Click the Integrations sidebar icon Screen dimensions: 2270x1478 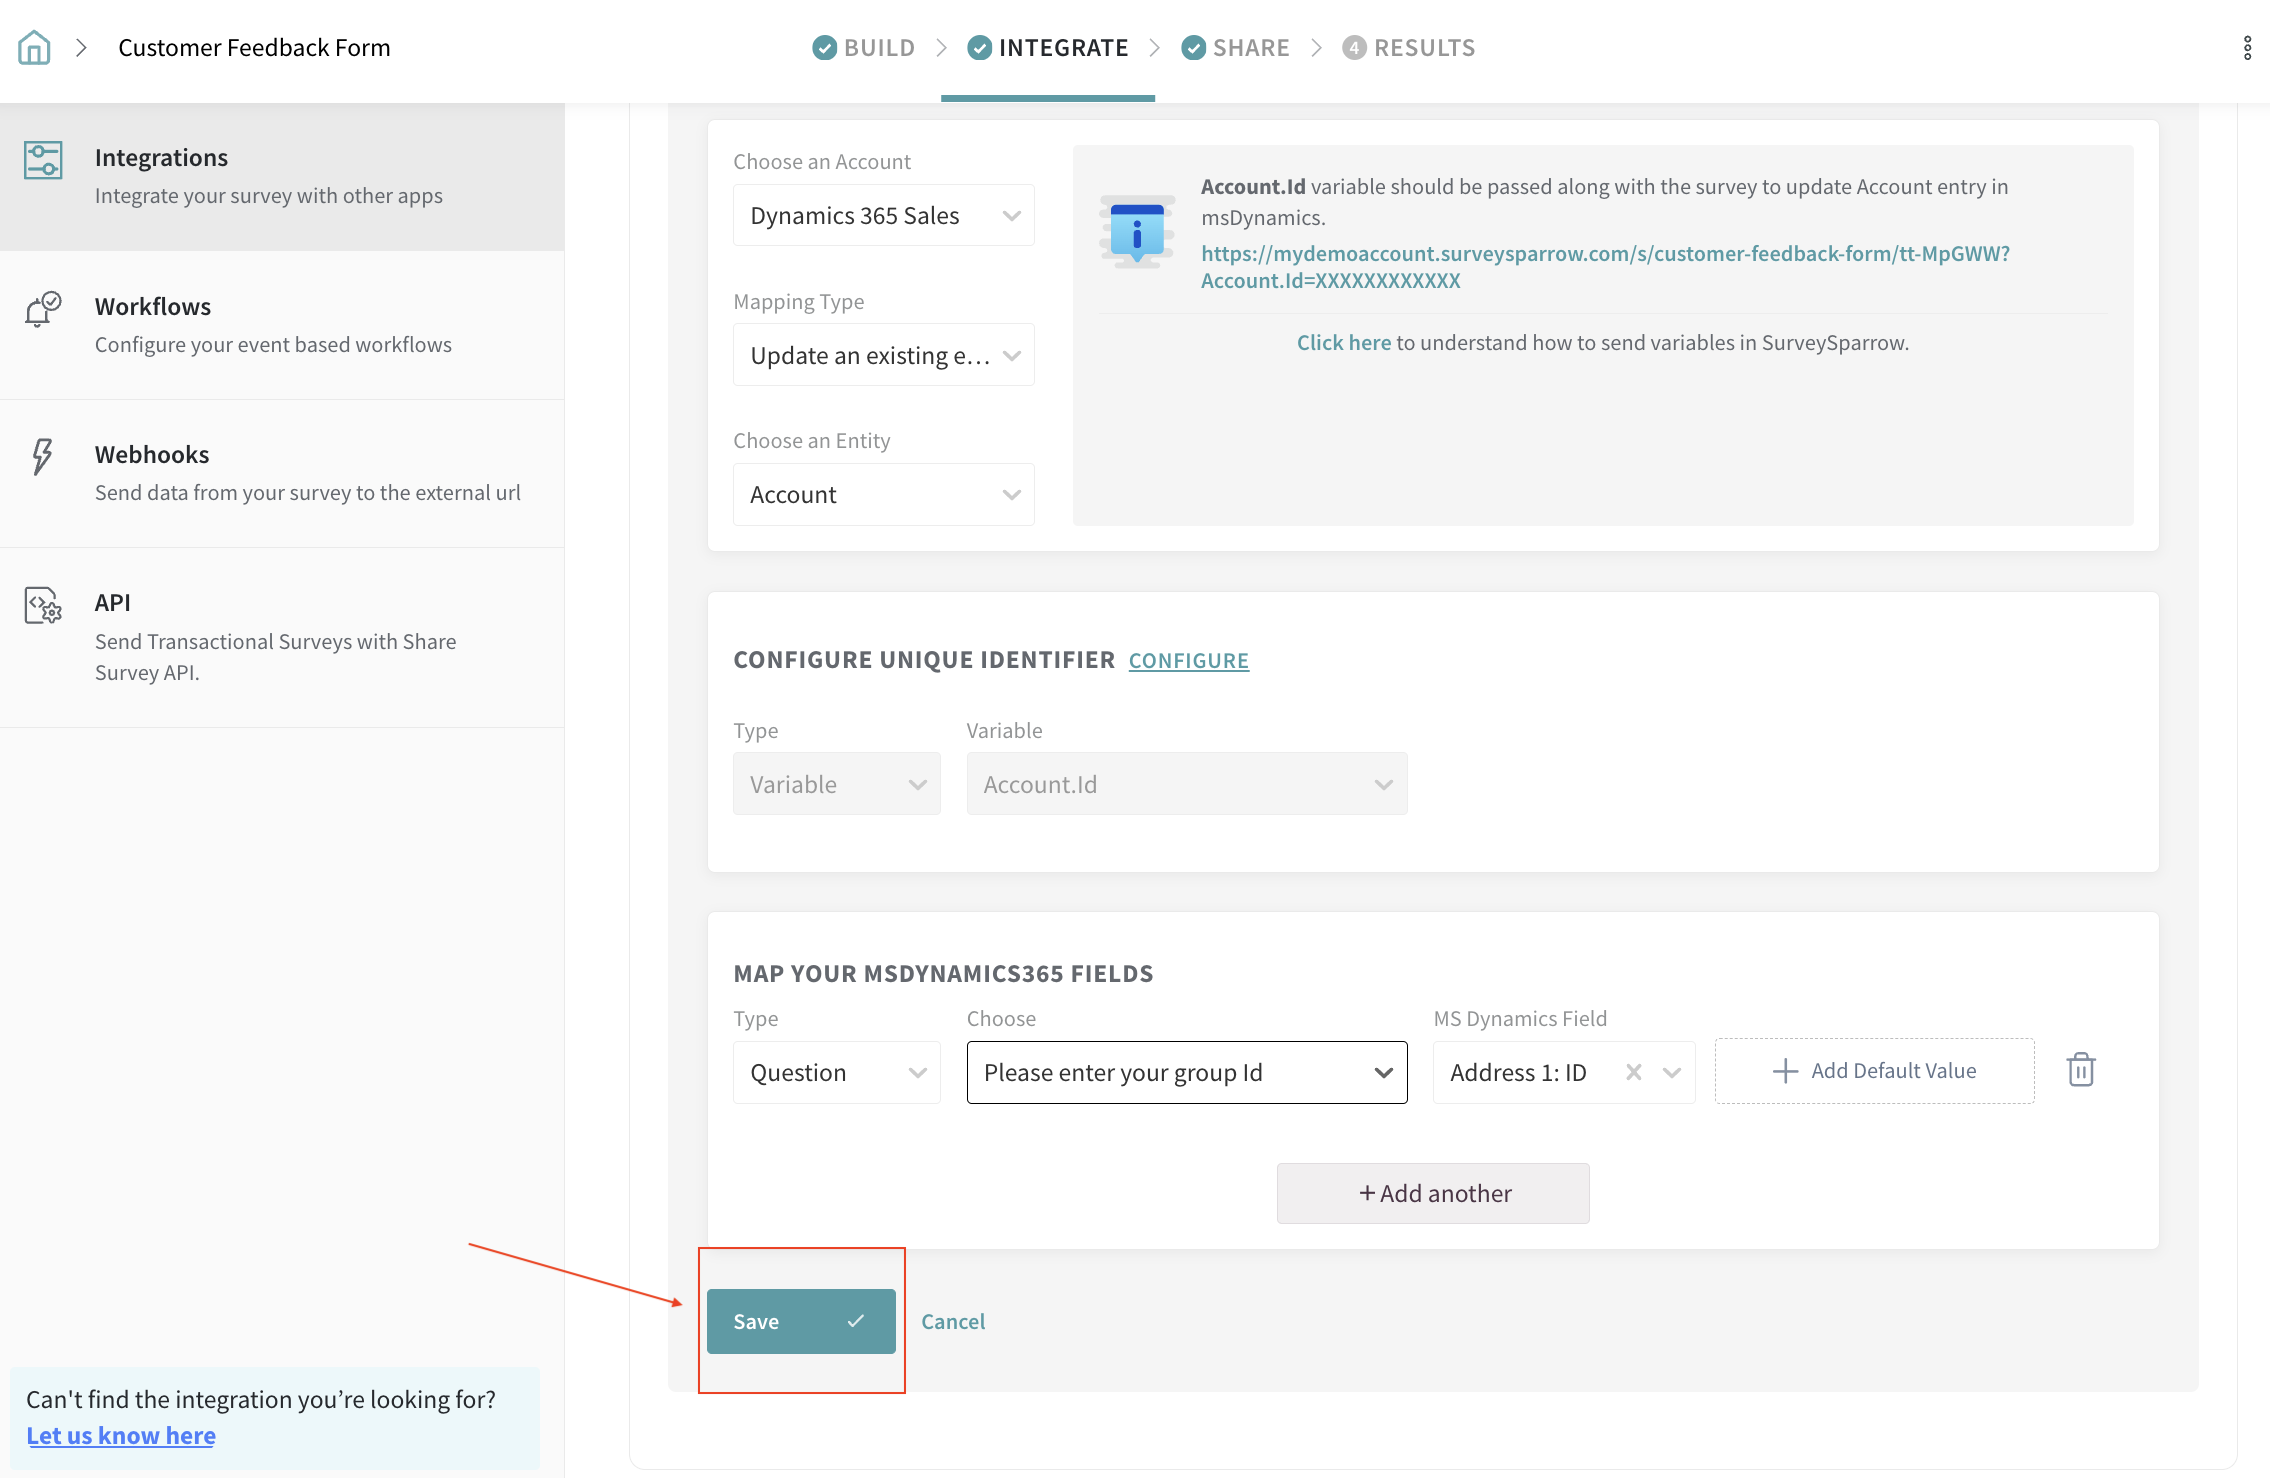pyautogui.click(x=43, y=160)
